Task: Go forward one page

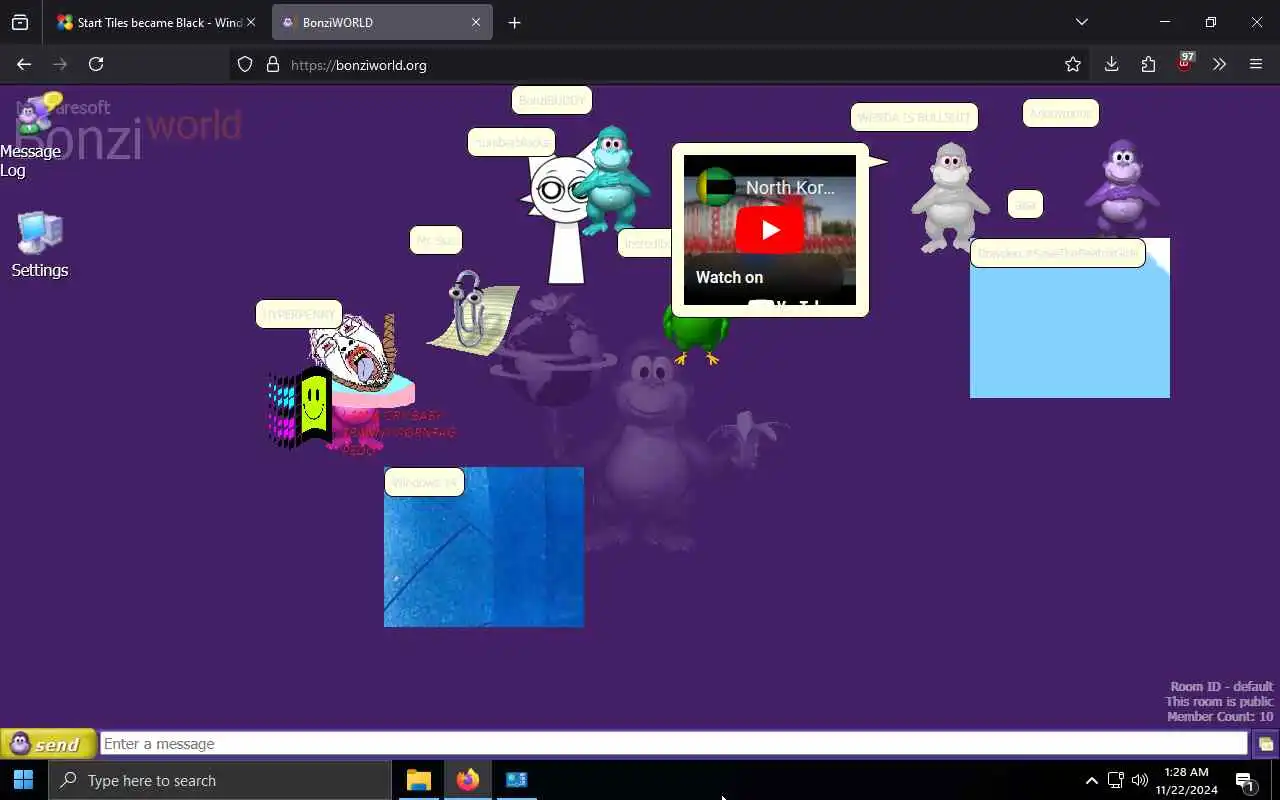Action: [x=60, y=64]
